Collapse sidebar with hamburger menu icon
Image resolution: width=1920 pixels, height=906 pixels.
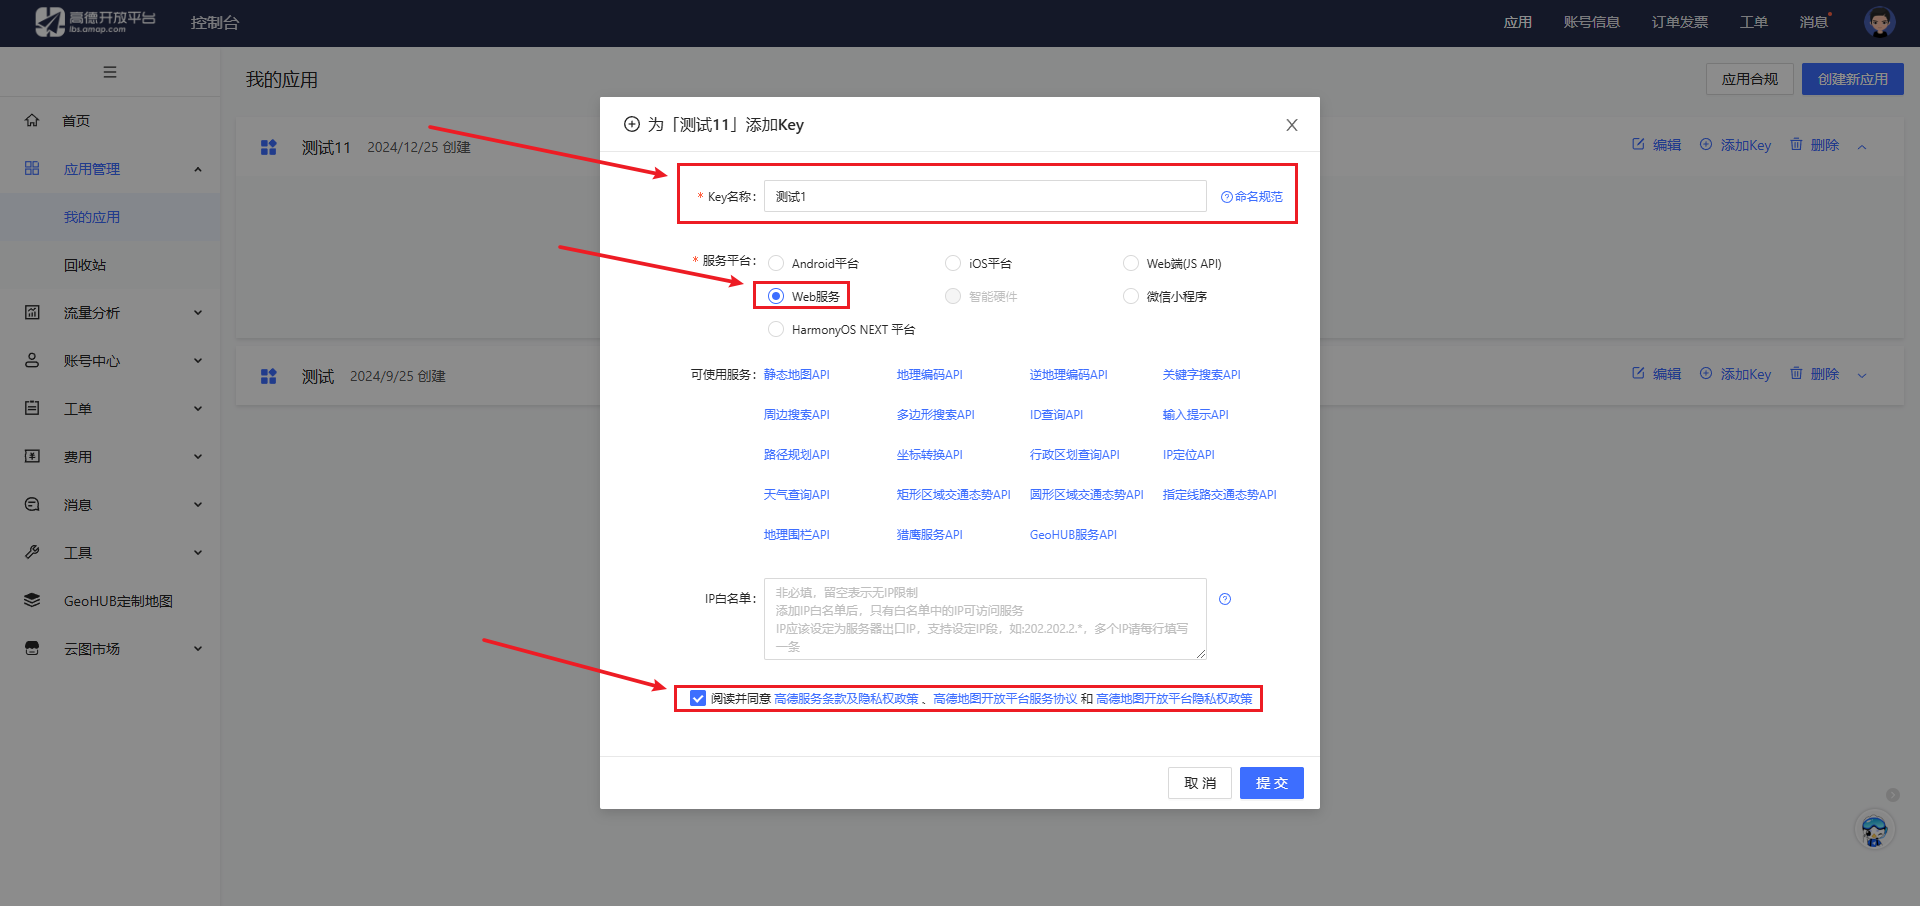(110, 72)
